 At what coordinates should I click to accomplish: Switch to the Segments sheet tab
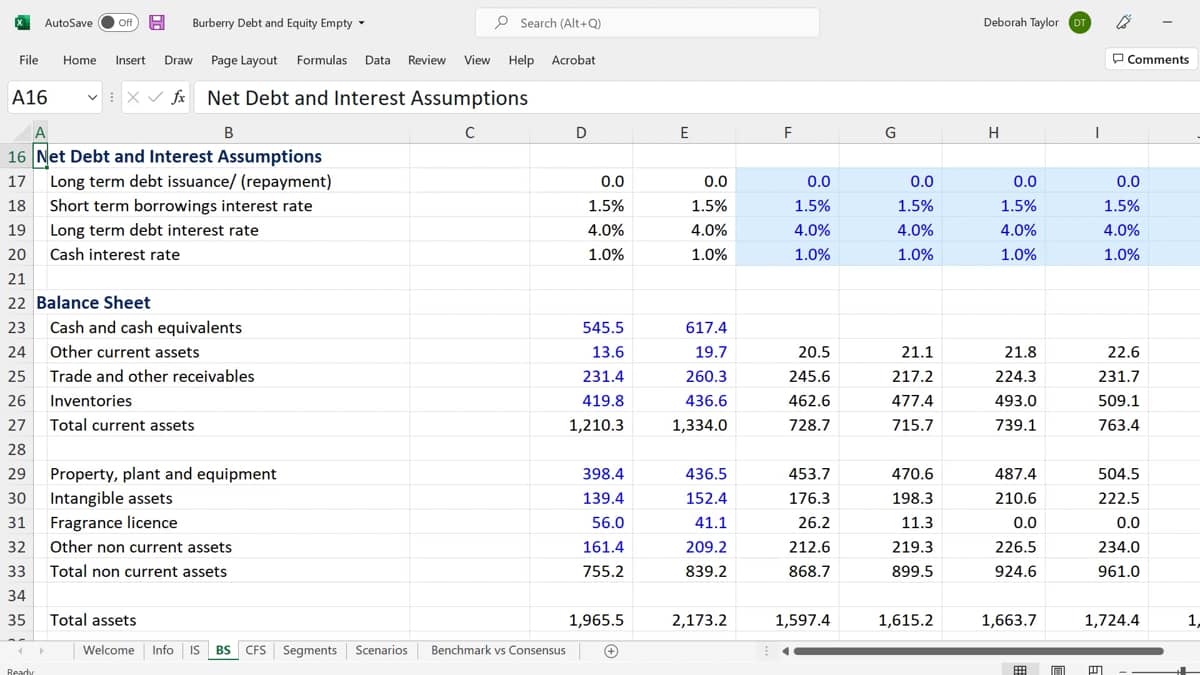310,650
